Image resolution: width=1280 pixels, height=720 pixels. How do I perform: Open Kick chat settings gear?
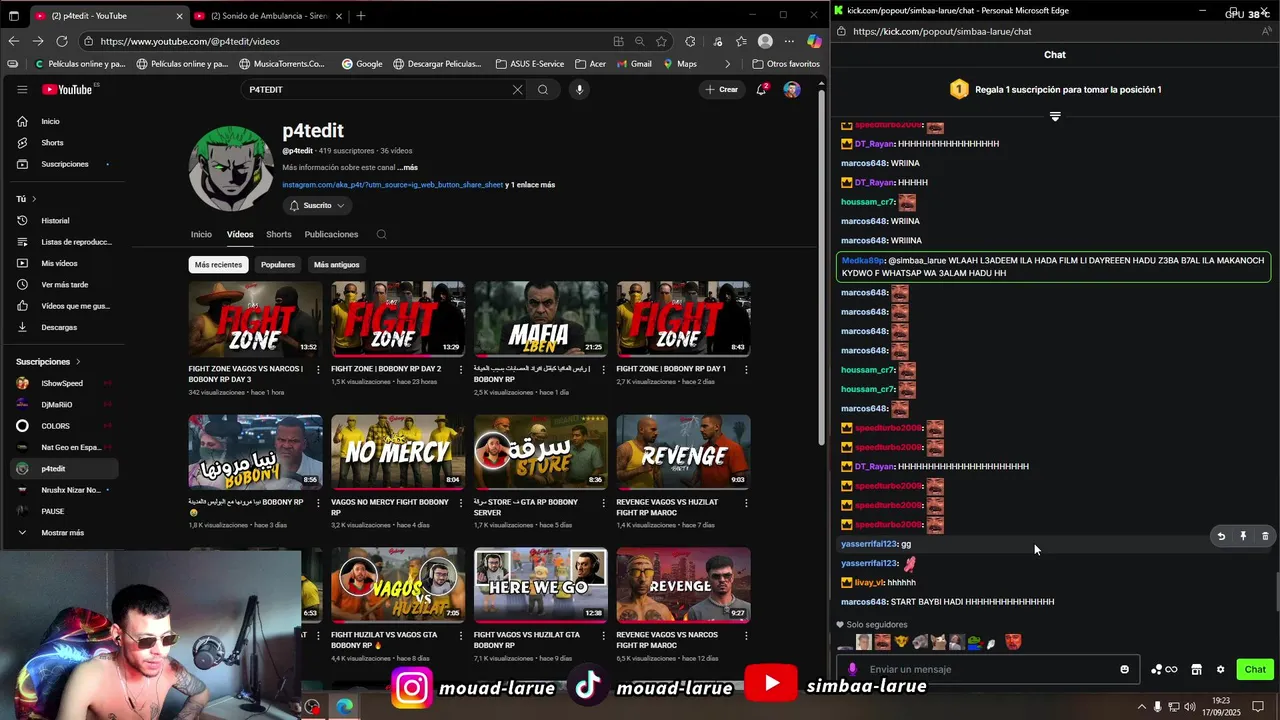(x=1220, y=669)
